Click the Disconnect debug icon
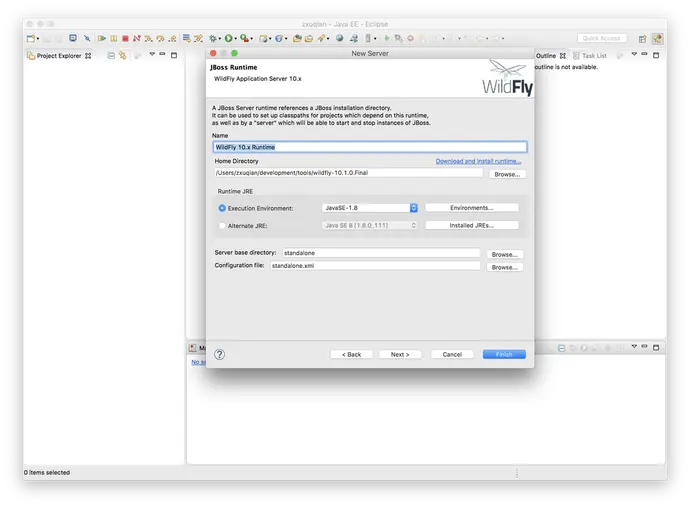This screenshot has height=507, width=690. (137, 39)
